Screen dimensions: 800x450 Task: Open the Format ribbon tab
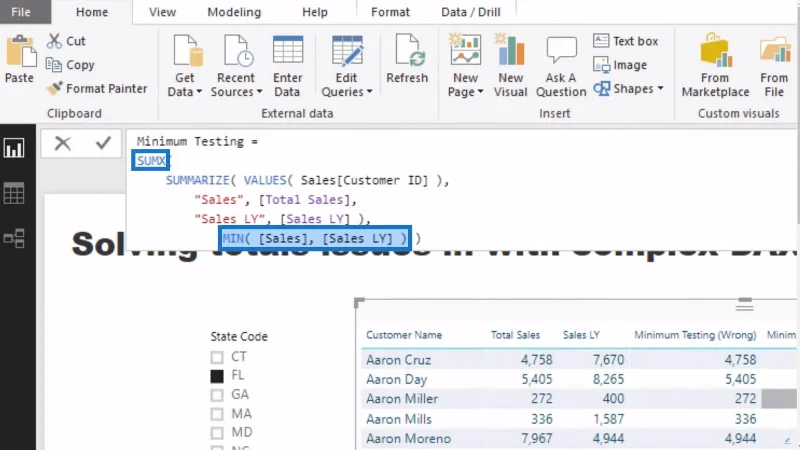[390, 12]
